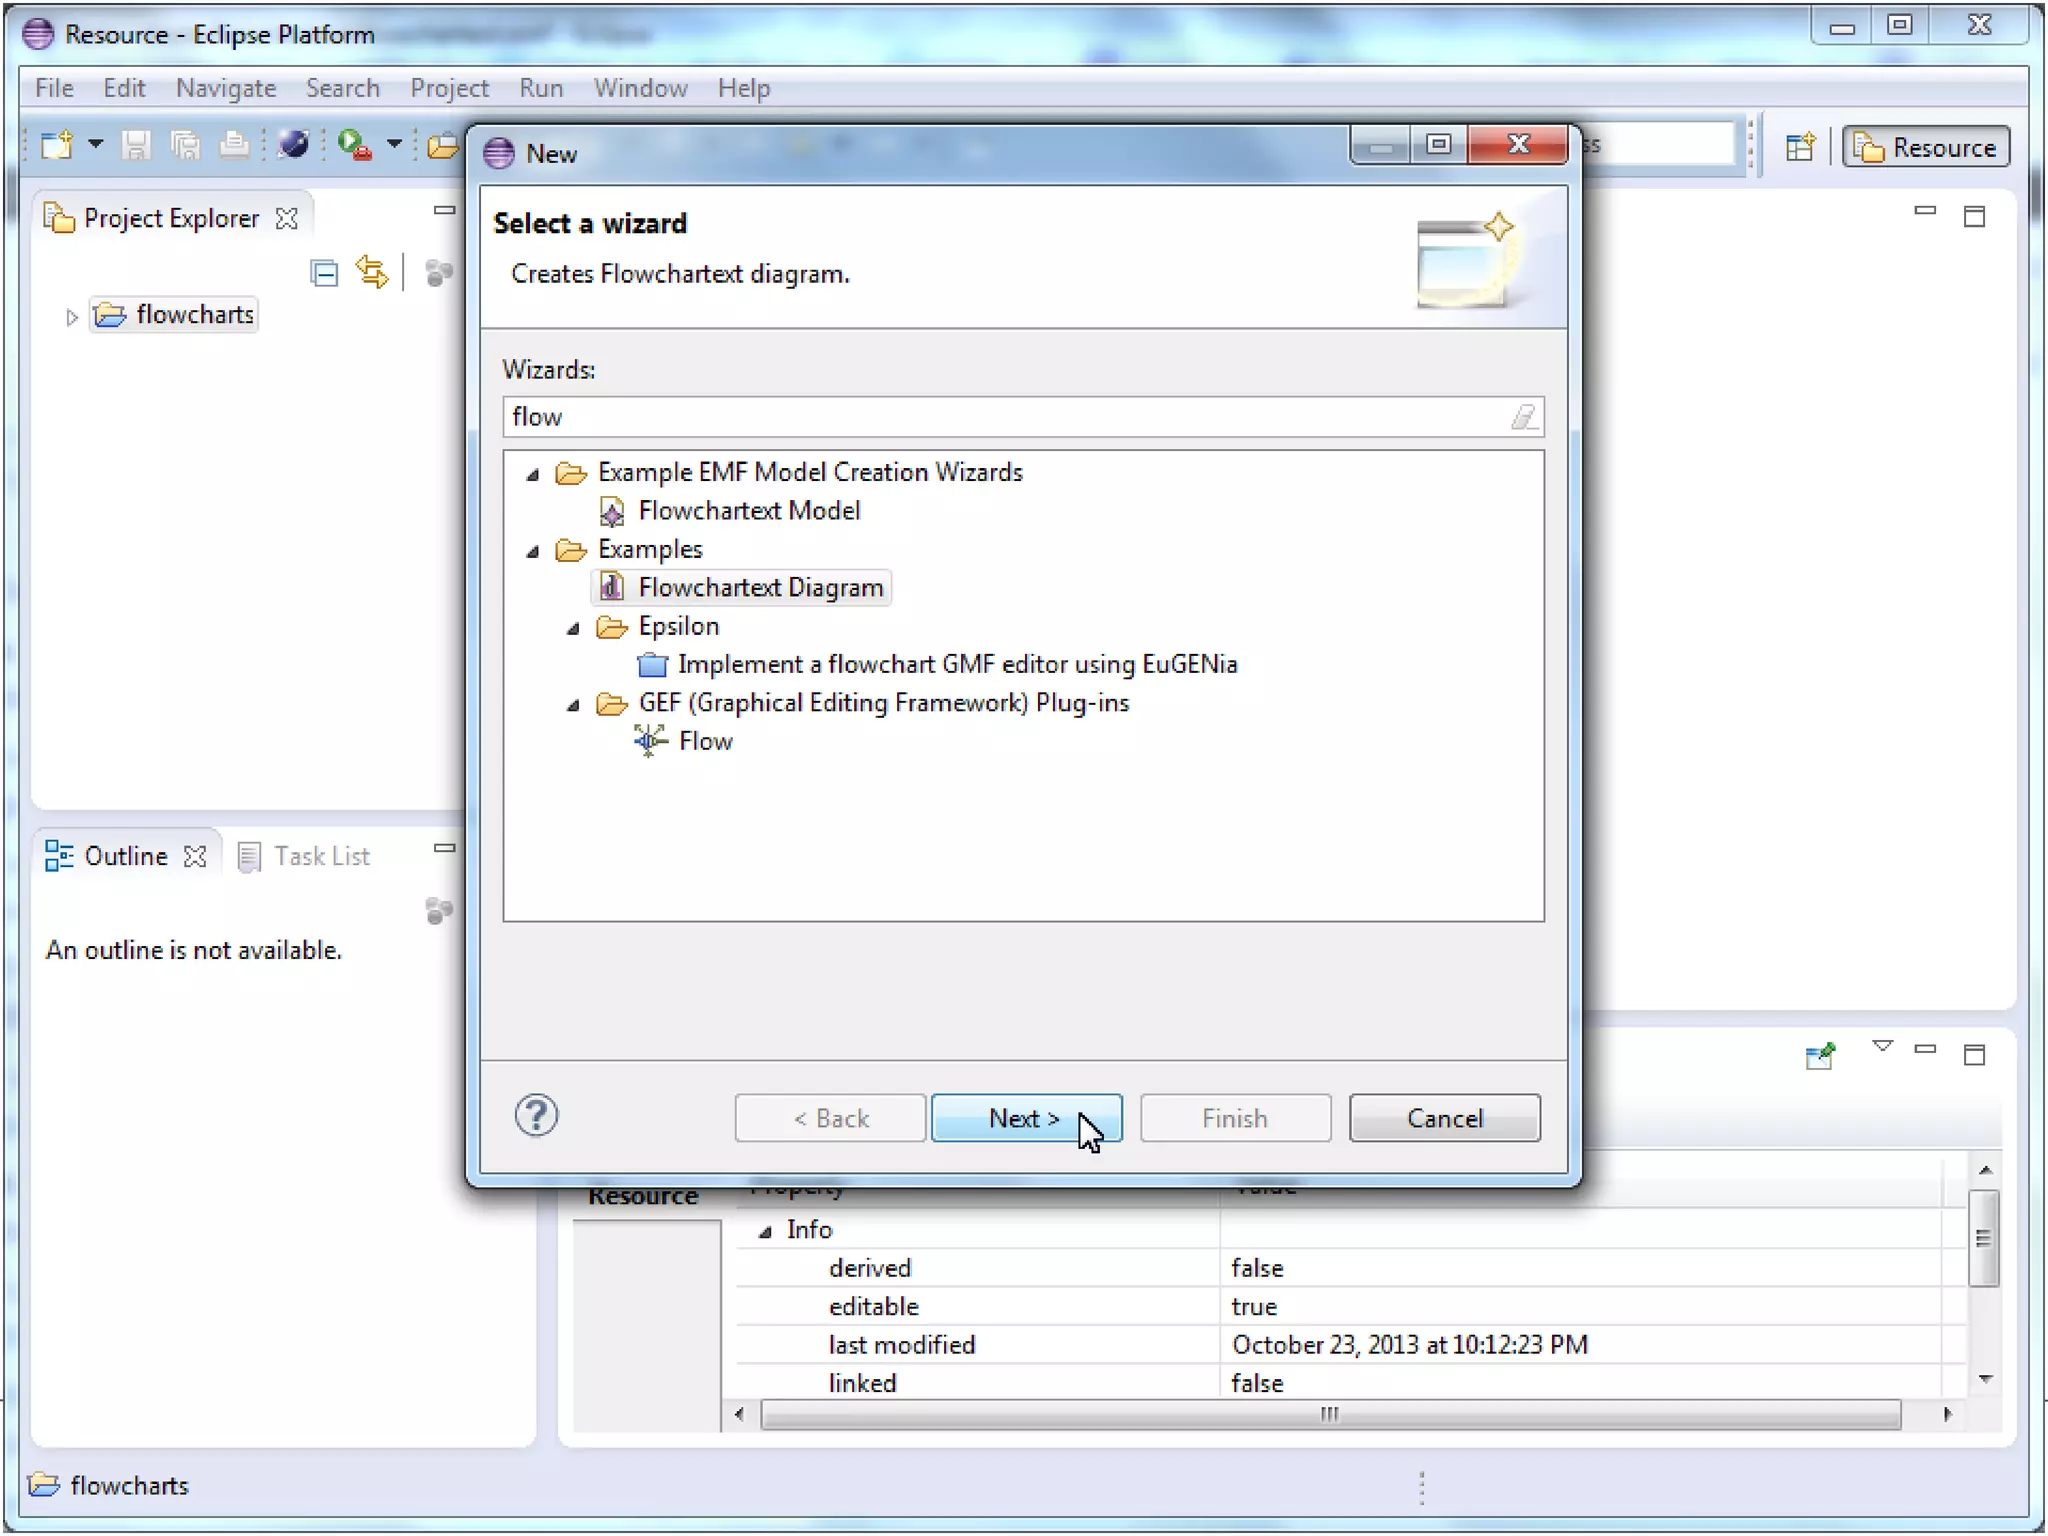
Task: Switch to the Task List tab
Action: coord(321,856)
